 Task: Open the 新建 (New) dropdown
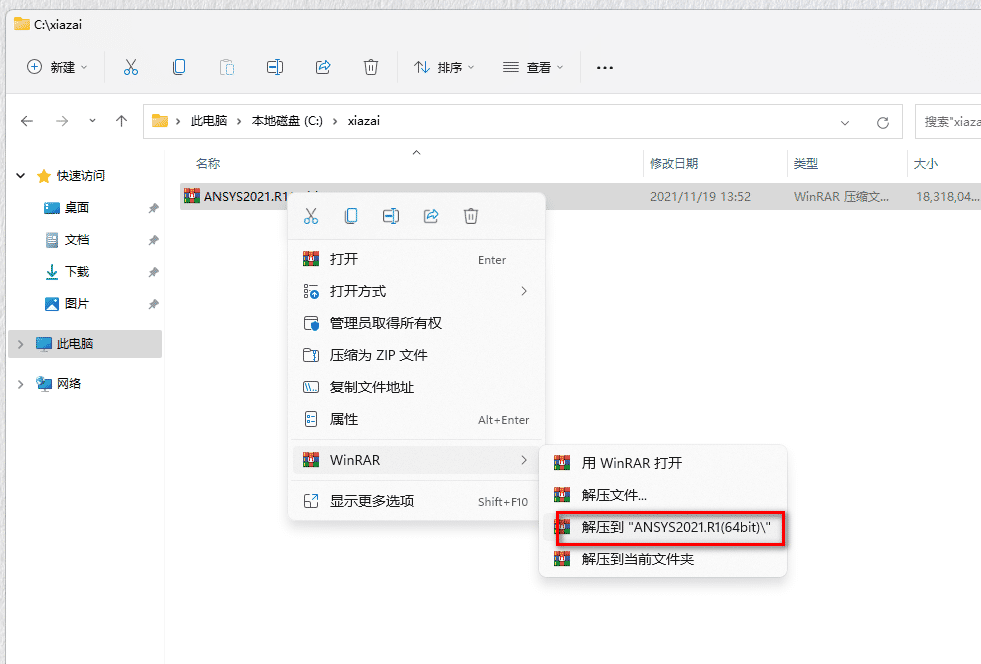point(57,67)
